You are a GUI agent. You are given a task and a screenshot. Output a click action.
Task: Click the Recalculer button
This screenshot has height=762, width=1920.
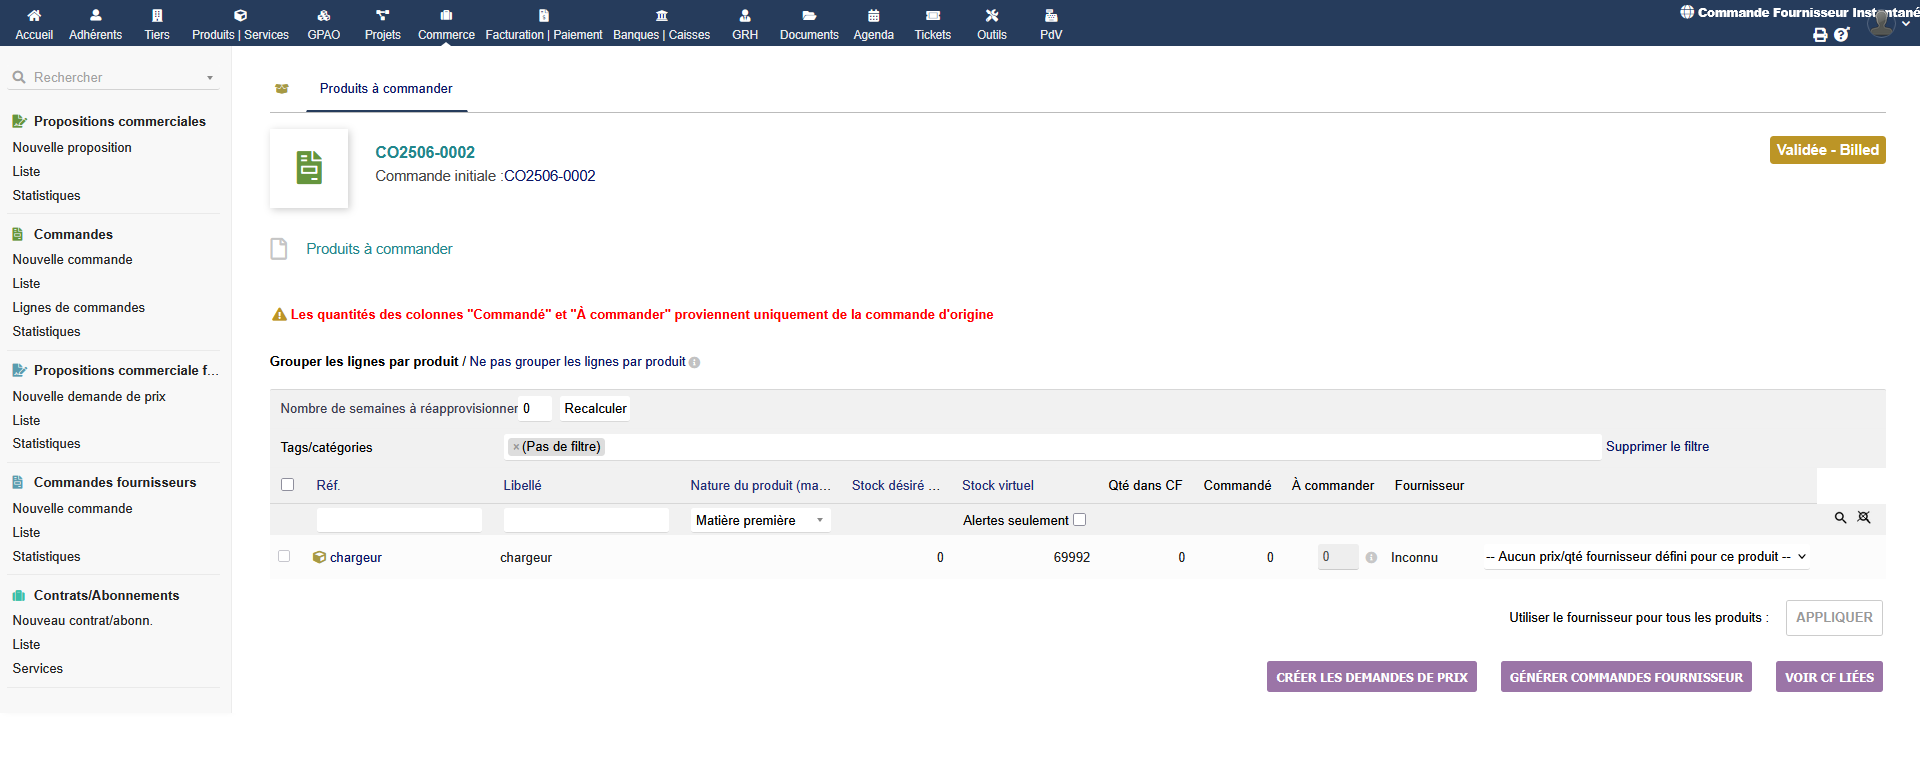pyautogui.click(x=595, y=409)
